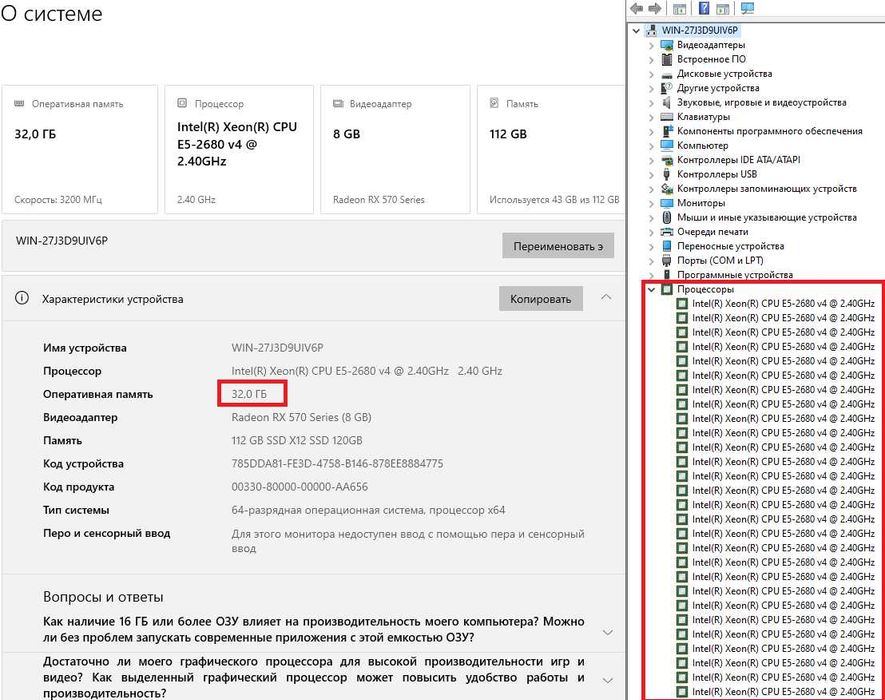Click the chip icon next to Процессоры
Screen dimensions: 885x700
(667, 290)
